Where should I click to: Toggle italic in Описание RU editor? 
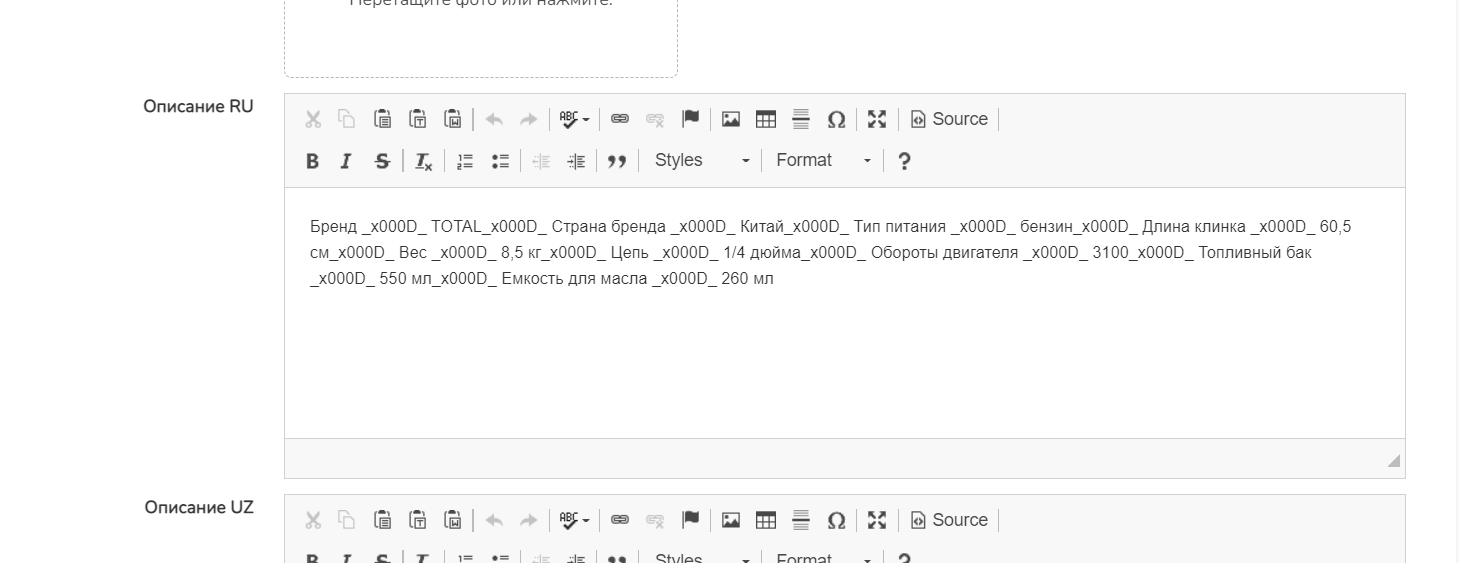tap(347, 161)
